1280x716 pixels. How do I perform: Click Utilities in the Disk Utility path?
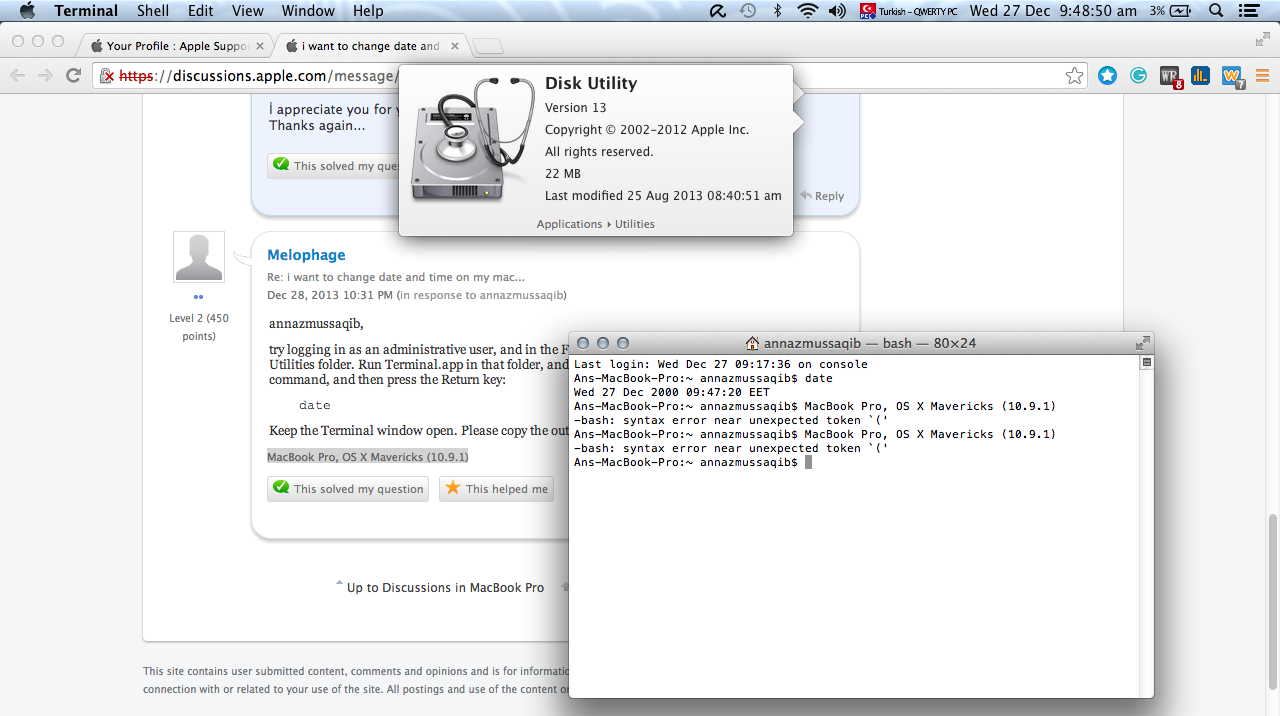[x=635, y=224]
